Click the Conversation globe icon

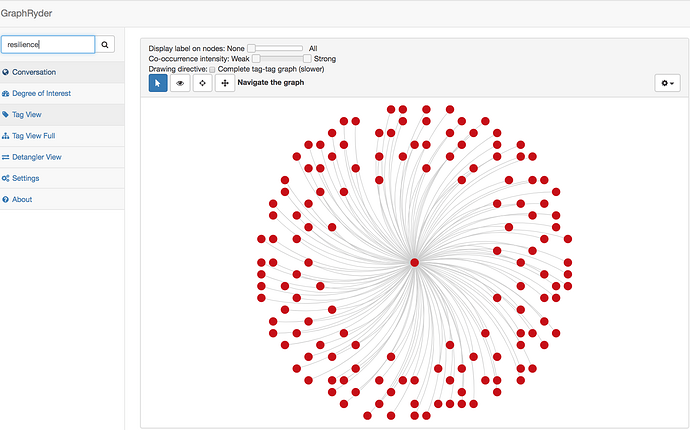5,72
